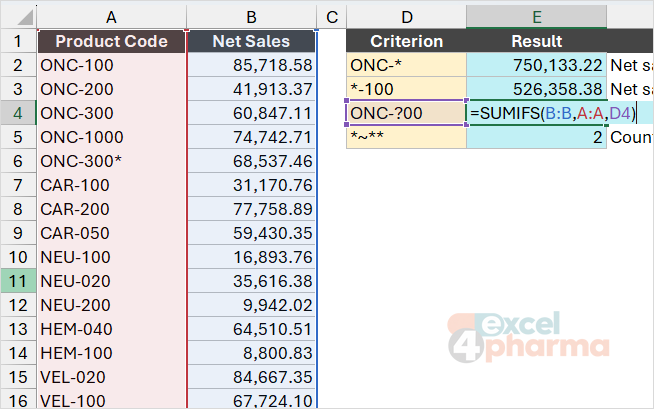The height and width of the screenshot is (409, 654).
Task: Select cell containing HEM-100
Action: tap(111, 353)
